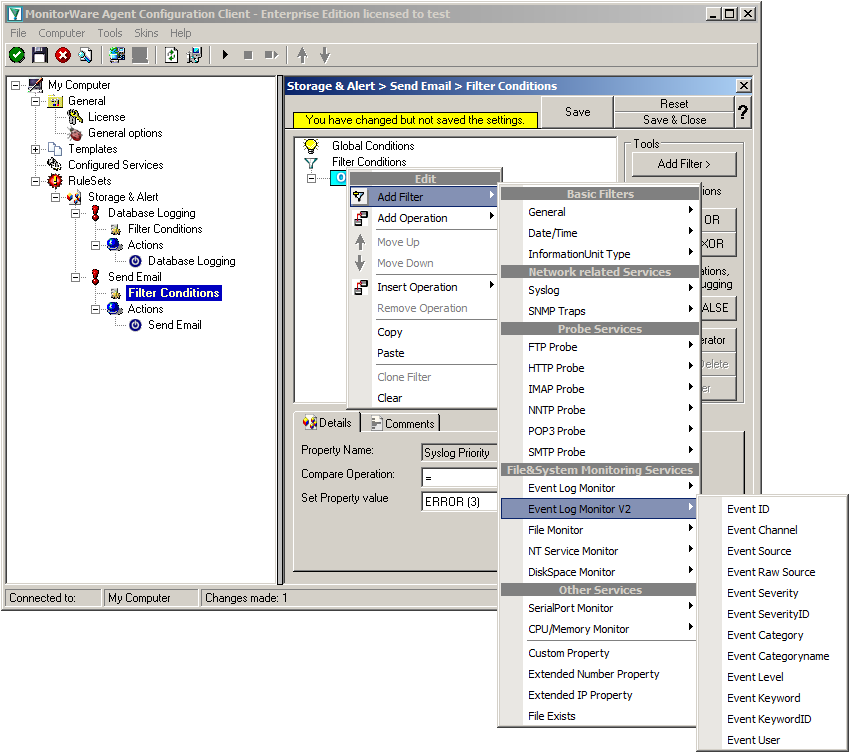The width and height of the screenshot is (850, 753).
Task: Expand the Templates tree node
Action: point(35,149)
